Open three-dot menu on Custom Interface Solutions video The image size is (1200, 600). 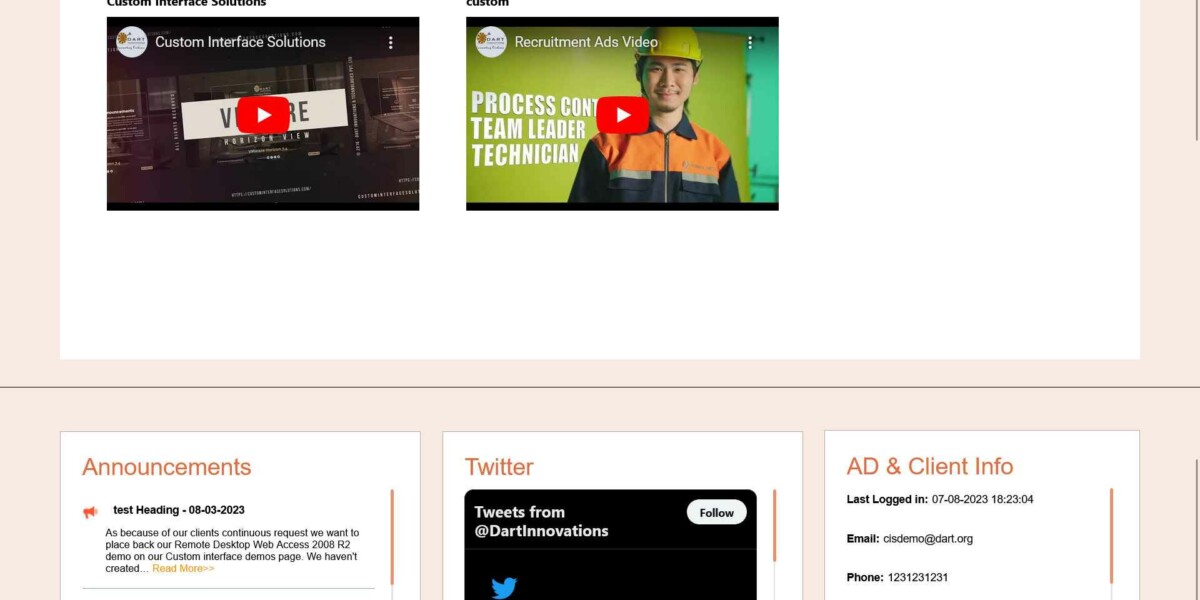click(x=391, y=43)
